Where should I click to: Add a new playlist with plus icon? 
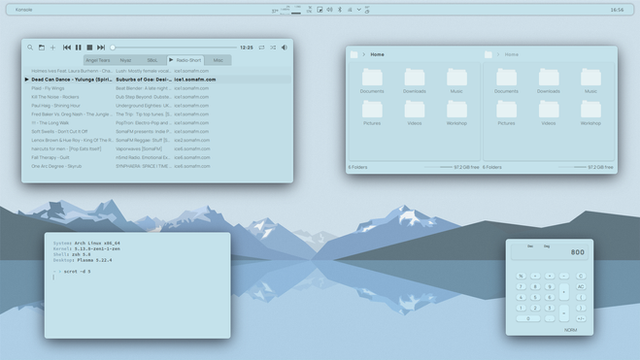[53, 48]
